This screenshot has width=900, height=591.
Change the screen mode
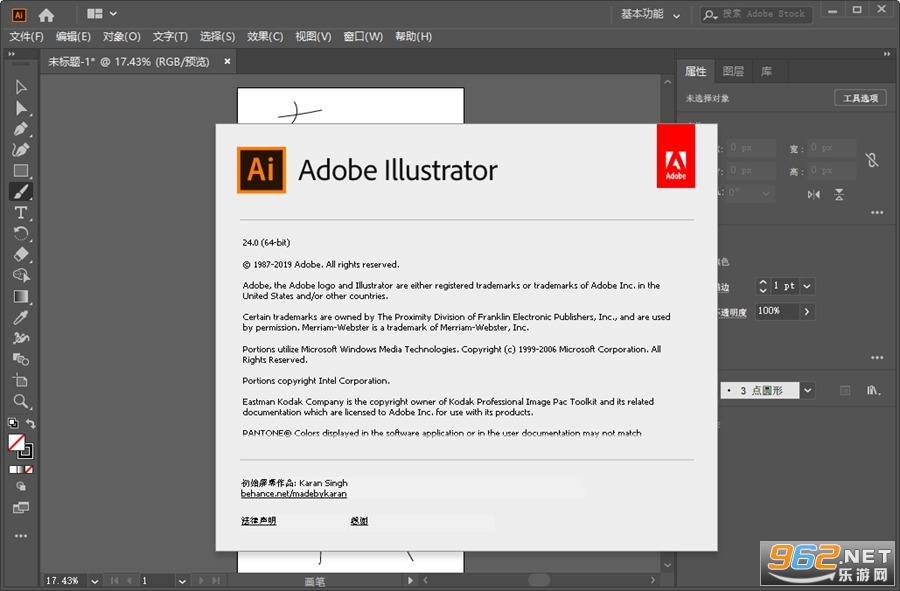pos(21,508)
